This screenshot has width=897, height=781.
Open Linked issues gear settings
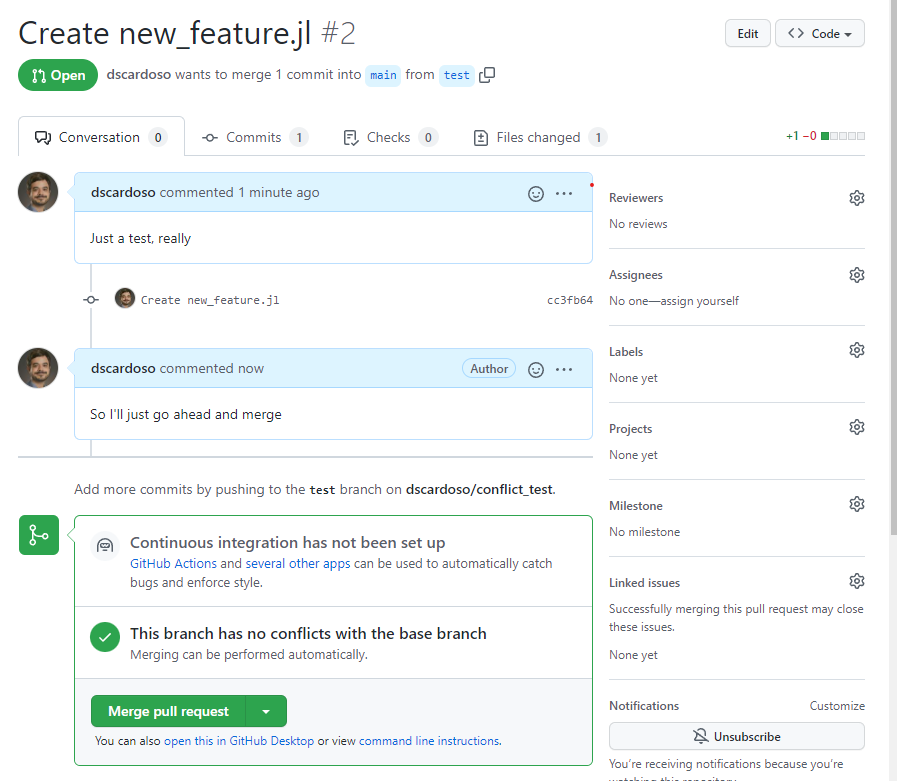click(x=856, y=581)
